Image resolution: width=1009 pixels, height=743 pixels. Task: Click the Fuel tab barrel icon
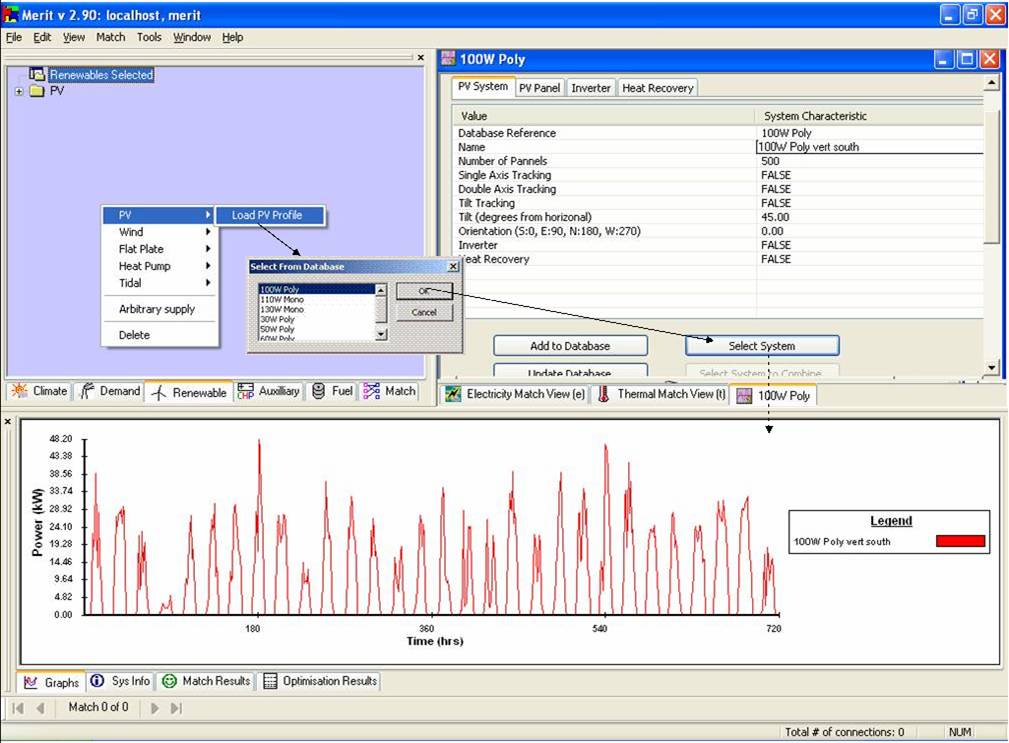(318, 392)
